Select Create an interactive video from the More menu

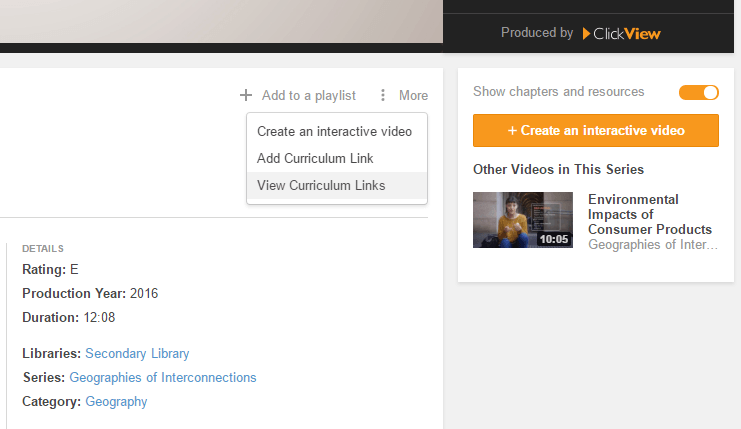[x=336, y=131]
